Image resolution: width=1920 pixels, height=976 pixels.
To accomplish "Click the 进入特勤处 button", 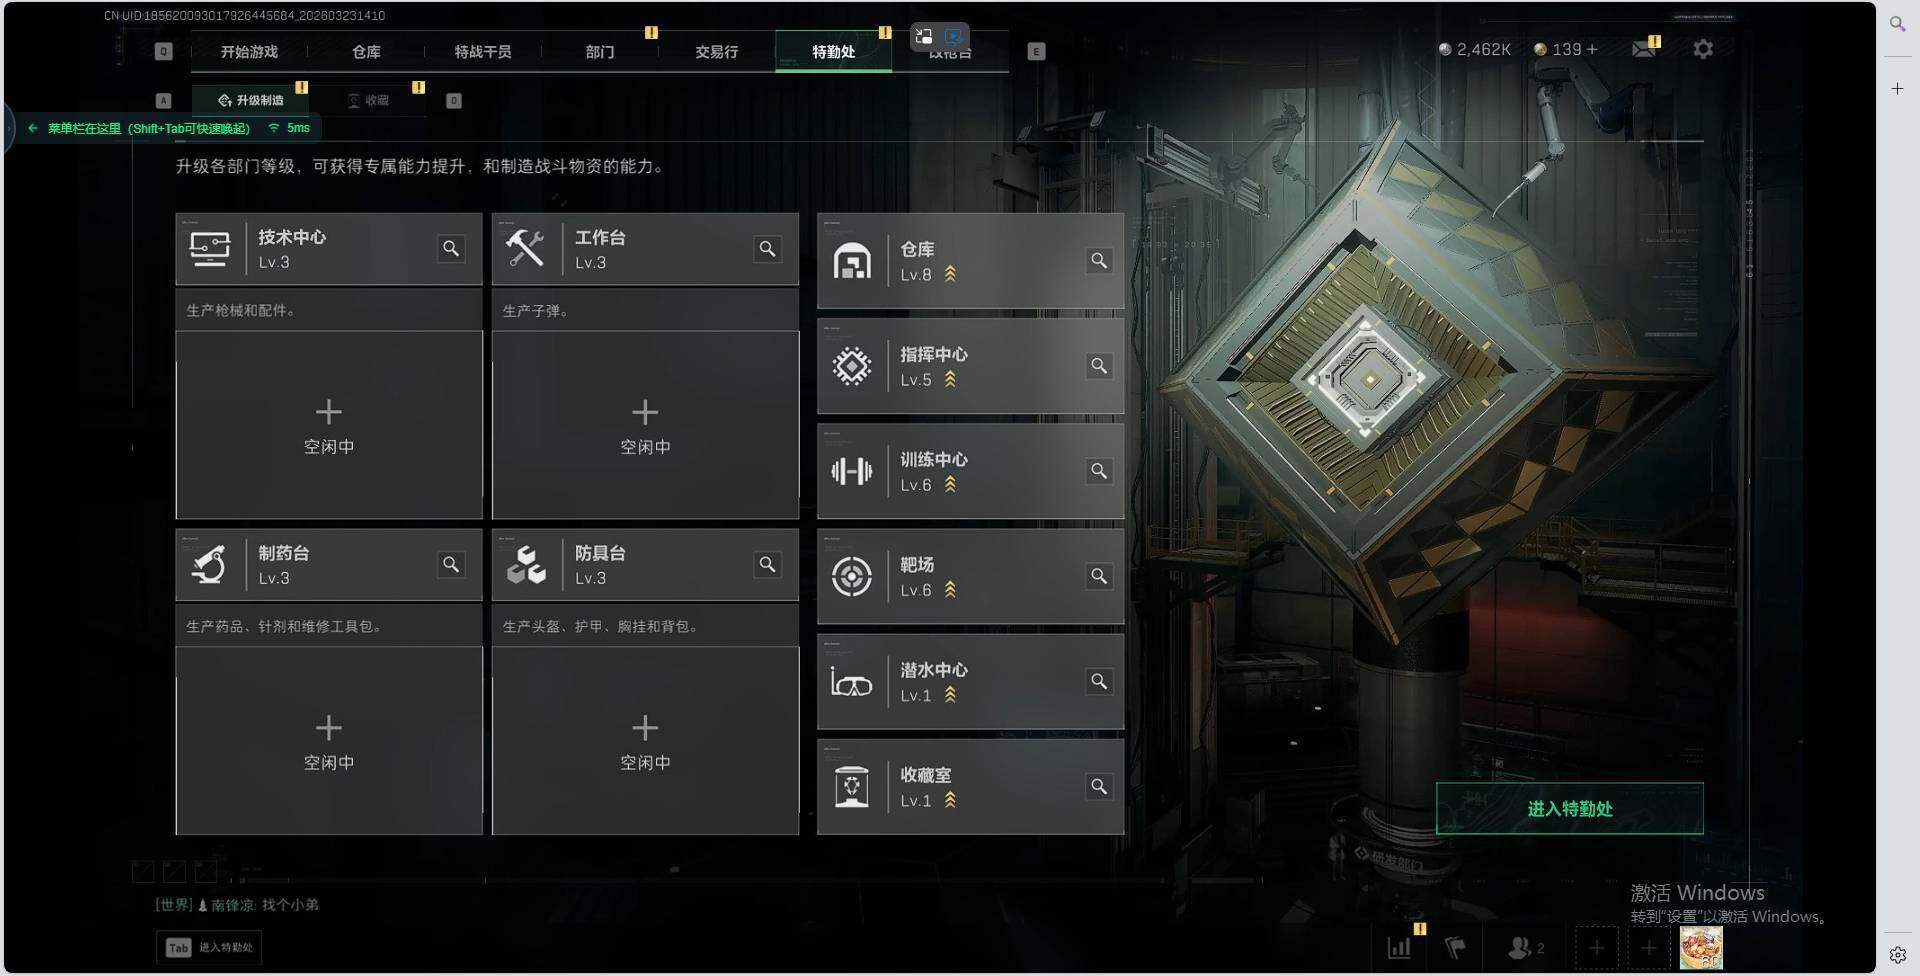I will [1570, 809].
